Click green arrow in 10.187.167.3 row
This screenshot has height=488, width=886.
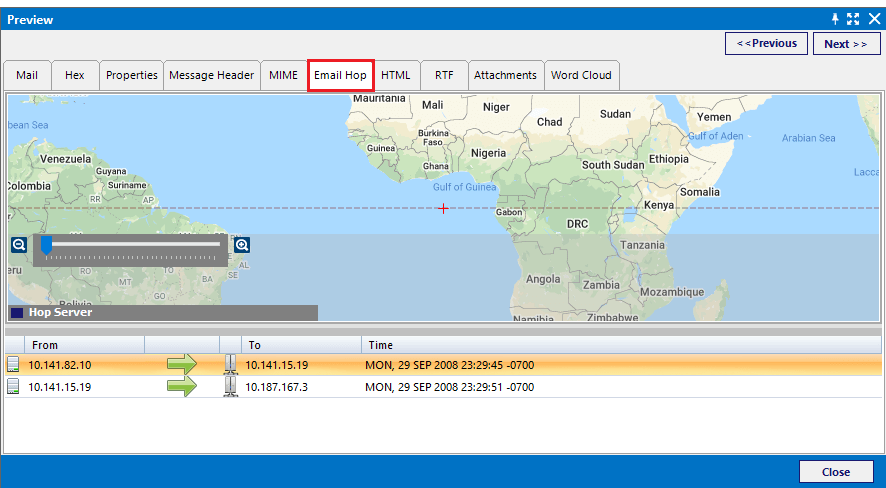tap(182, 387)
